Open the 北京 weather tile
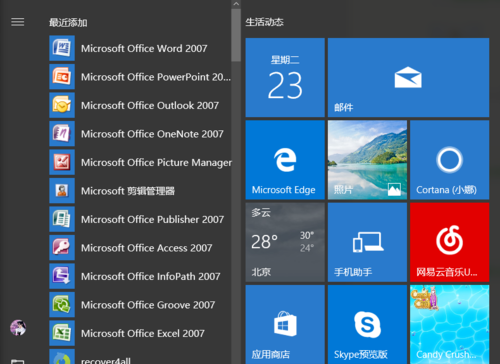The height and width of the screenshot is (364, 500). [x=285, y=242]
